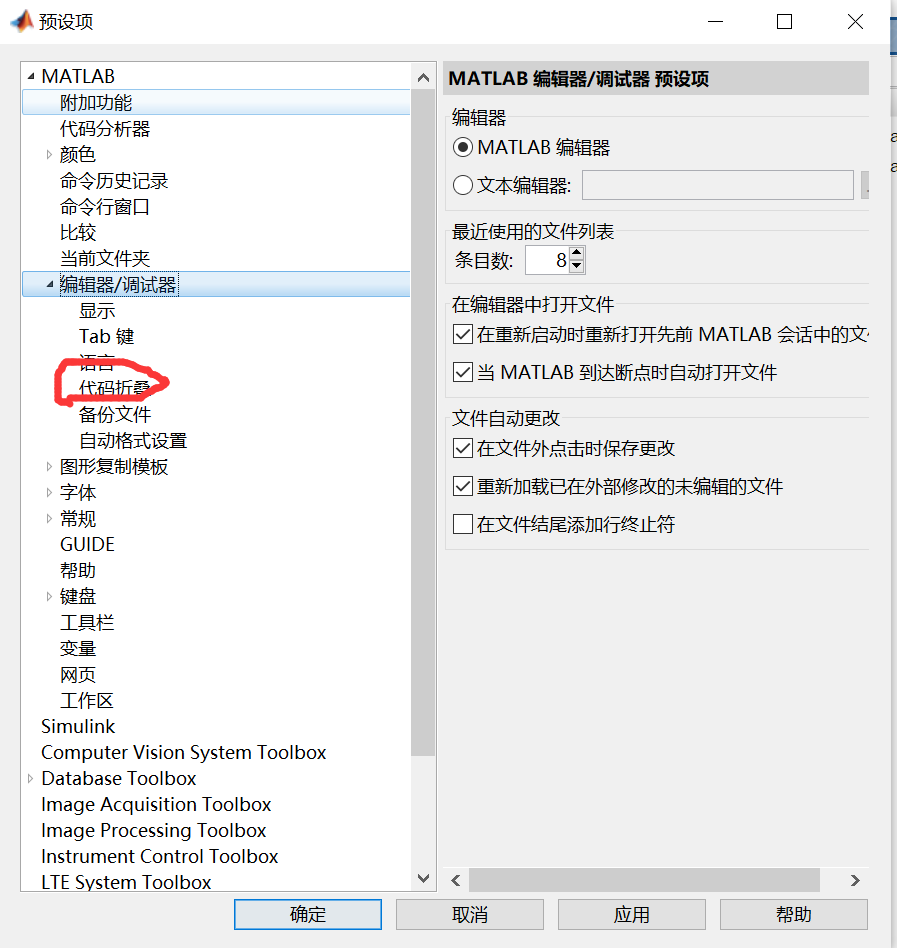
Task: Select 工作区 in the tree
Action: (86, 701)
